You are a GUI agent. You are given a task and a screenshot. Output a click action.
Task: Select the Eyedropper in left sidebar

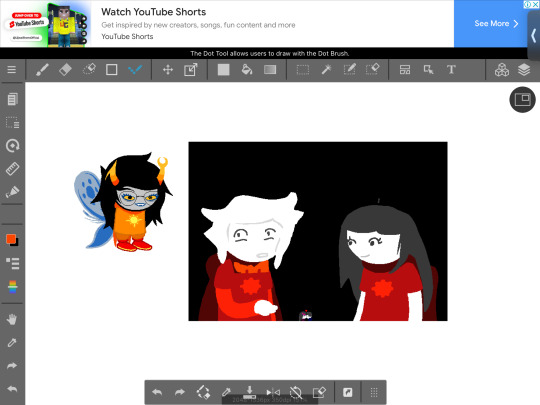[x=12, y=342]
